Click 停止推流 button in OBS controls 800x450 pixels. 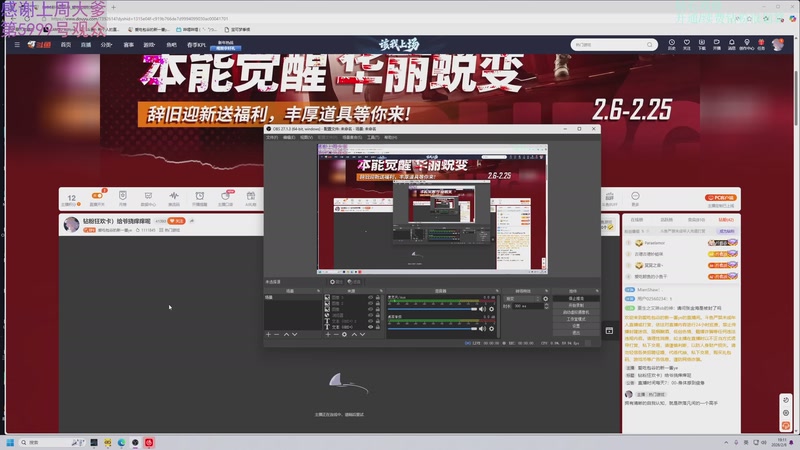(576, 298)
